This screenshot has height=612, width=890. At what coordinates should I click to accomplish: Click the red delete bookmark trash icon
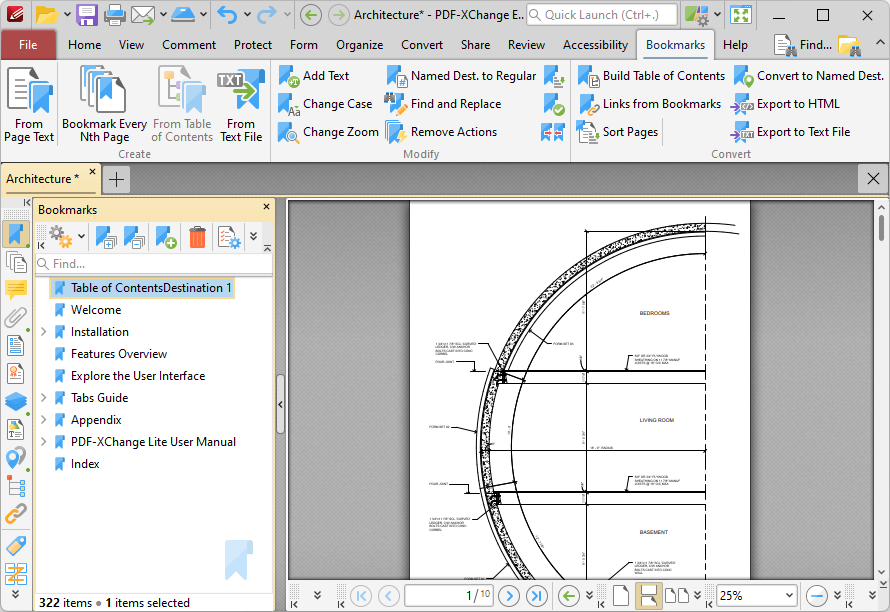coord(198,237)
